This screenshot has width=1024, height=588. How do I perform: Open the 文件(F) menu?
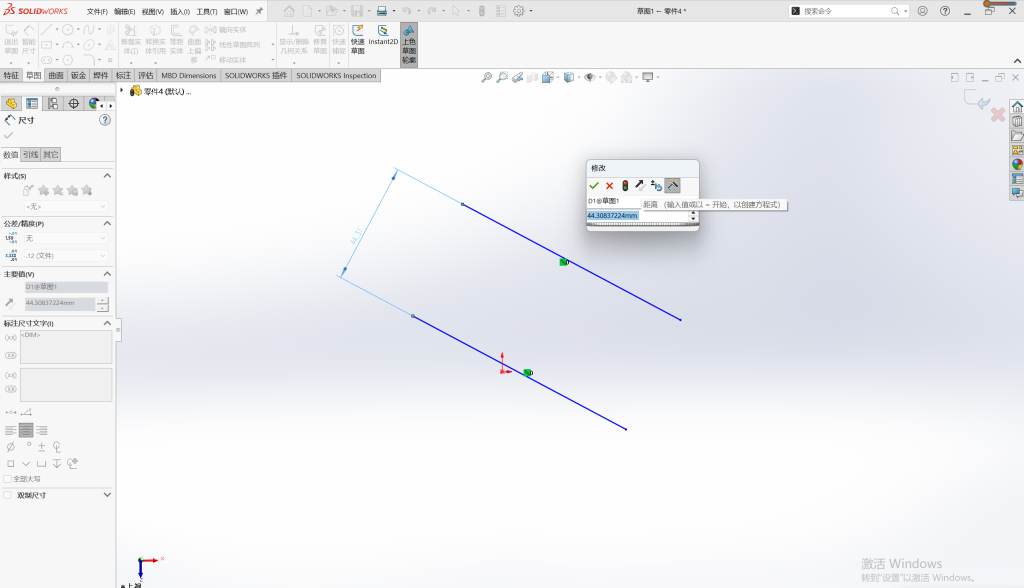click(97, 12)
